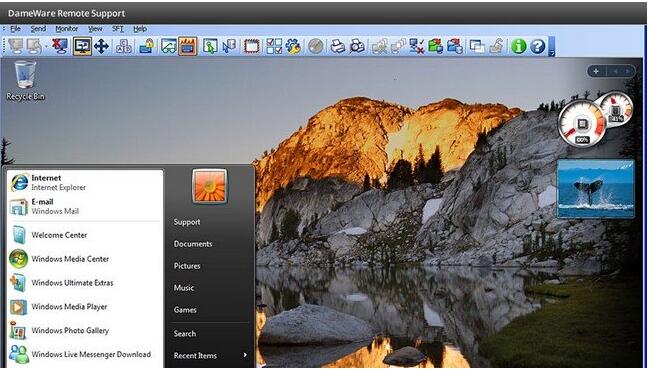Toggle the full screen monitor toolbar button
Viewport: 650px width, 372px height.
click(82, 46)
